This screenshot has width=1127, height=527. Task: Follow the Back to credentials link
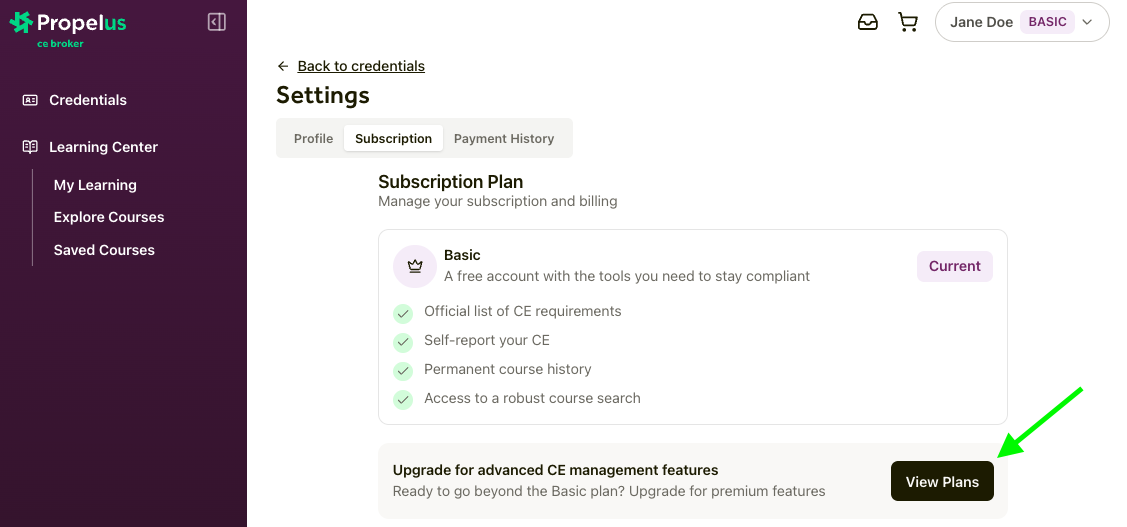pos(361,66)
